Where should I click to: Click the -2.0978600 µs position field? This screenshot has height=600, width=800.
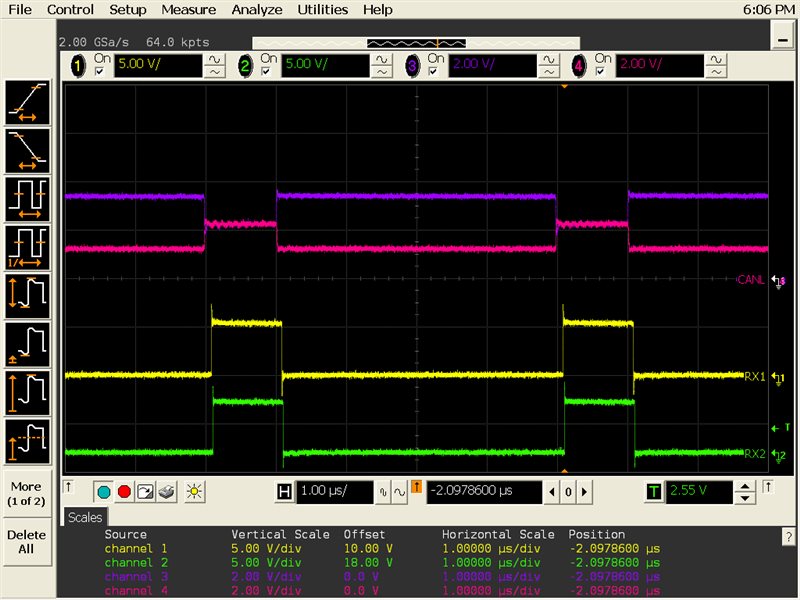point(484,492)
